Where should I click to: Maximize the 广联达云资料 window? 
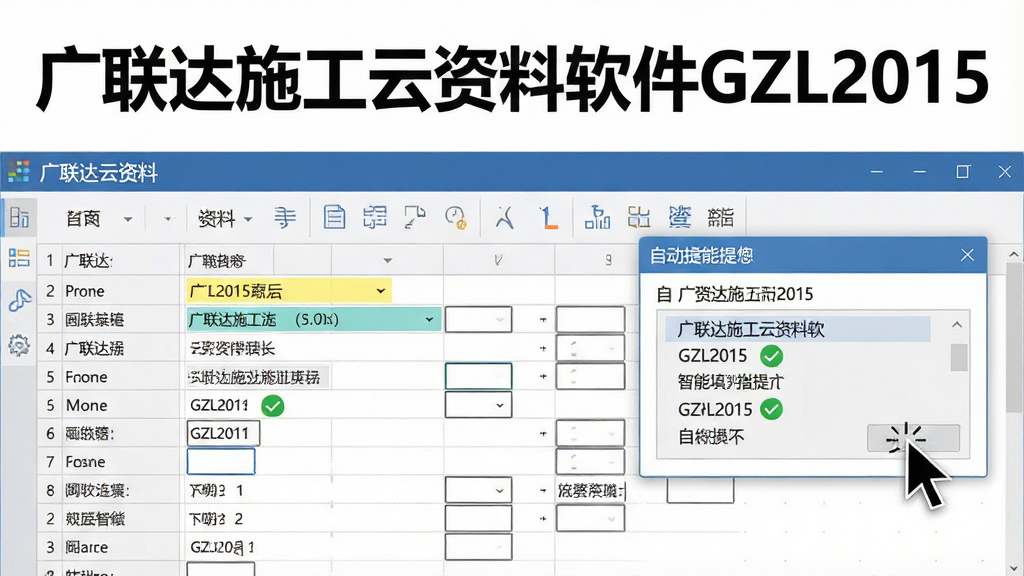[963, 172]
